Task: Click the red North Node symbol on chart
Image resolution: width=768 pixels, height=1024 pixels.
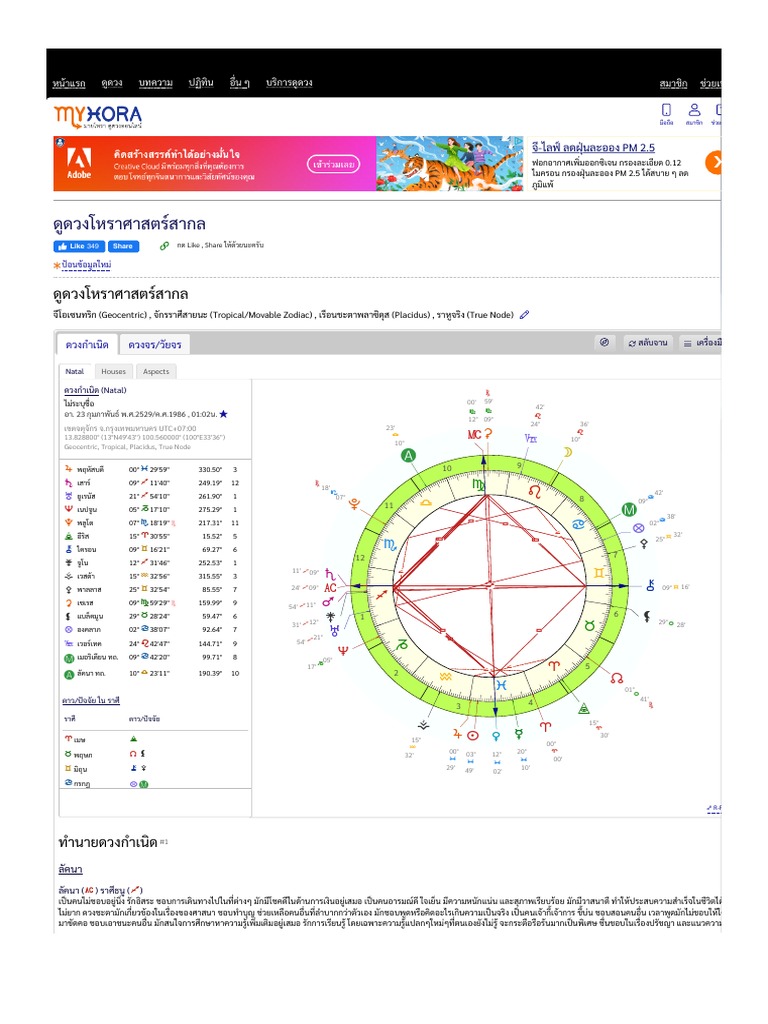Action: click(x=616, y=679)
